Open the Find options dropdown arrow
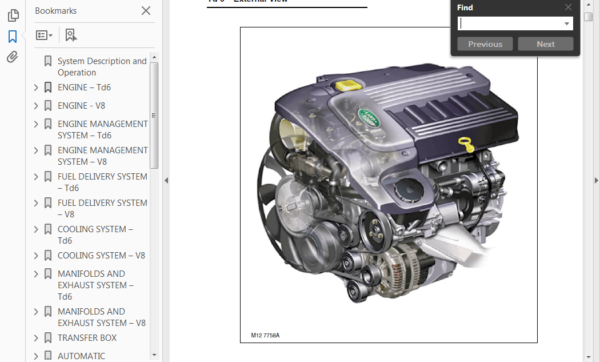Image resolution: width=600 pixels, height=362 pixels. (x=567, y=24)
